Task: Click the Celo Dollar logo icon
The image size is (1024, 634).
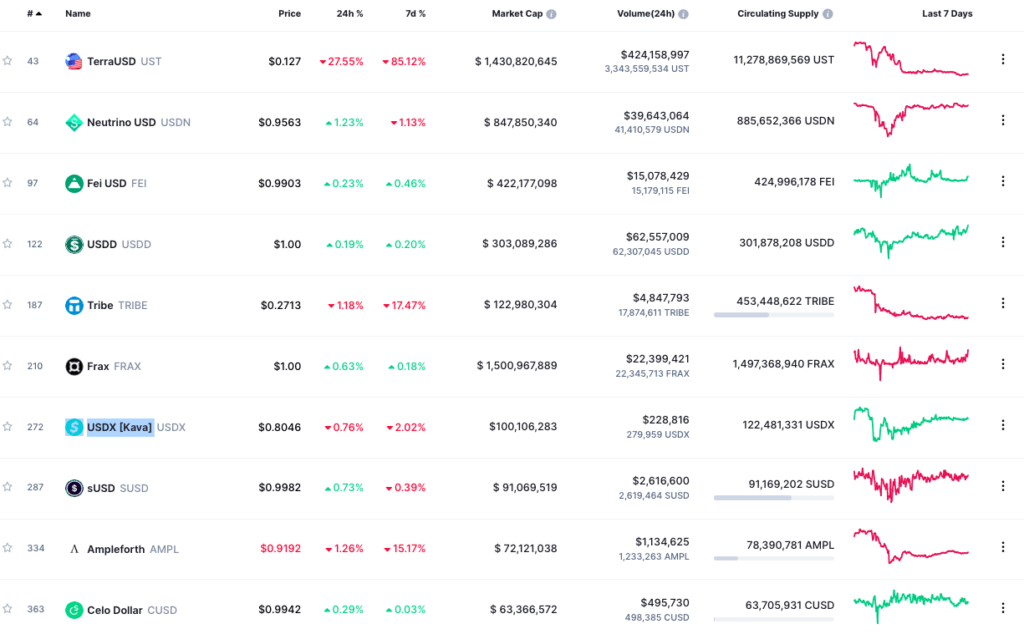Action: (x=73, y=610)
